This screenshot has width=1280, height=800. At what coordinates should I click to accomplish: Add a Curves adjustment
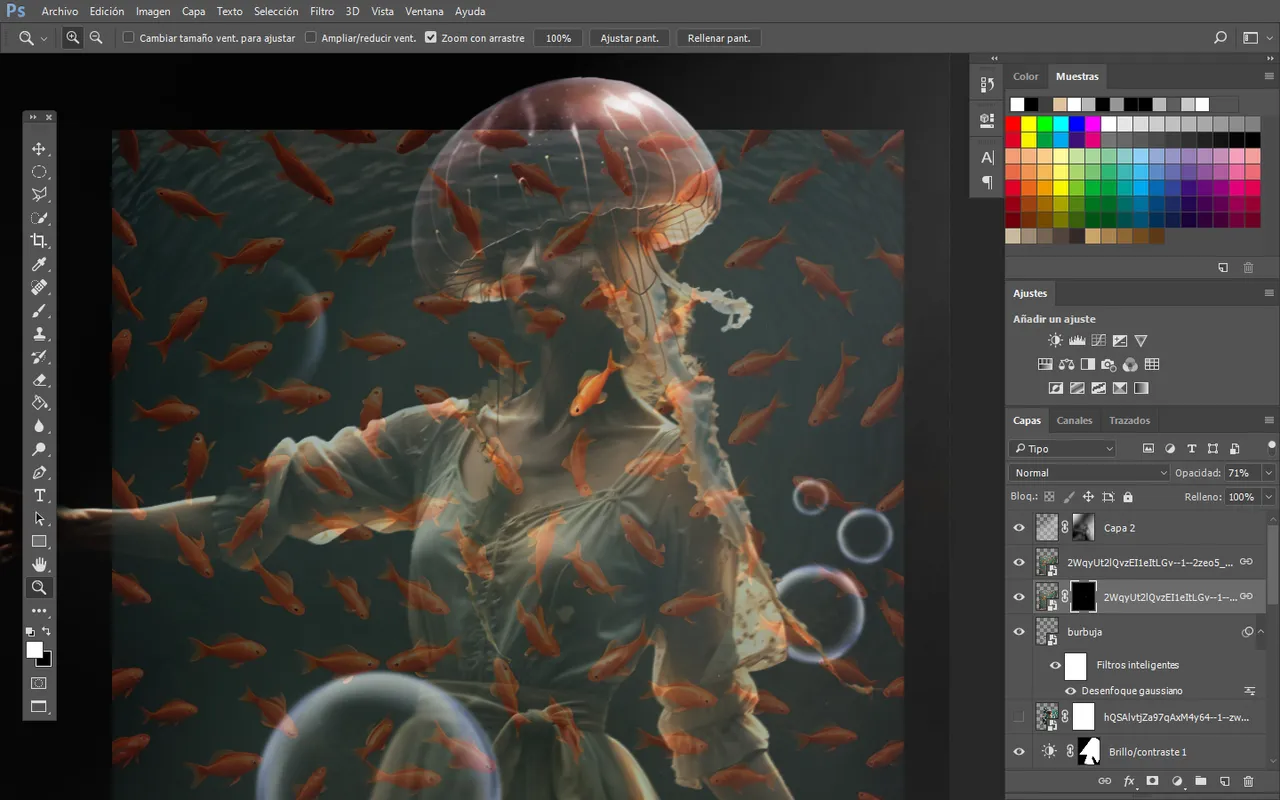click(x=1098, y=341)
